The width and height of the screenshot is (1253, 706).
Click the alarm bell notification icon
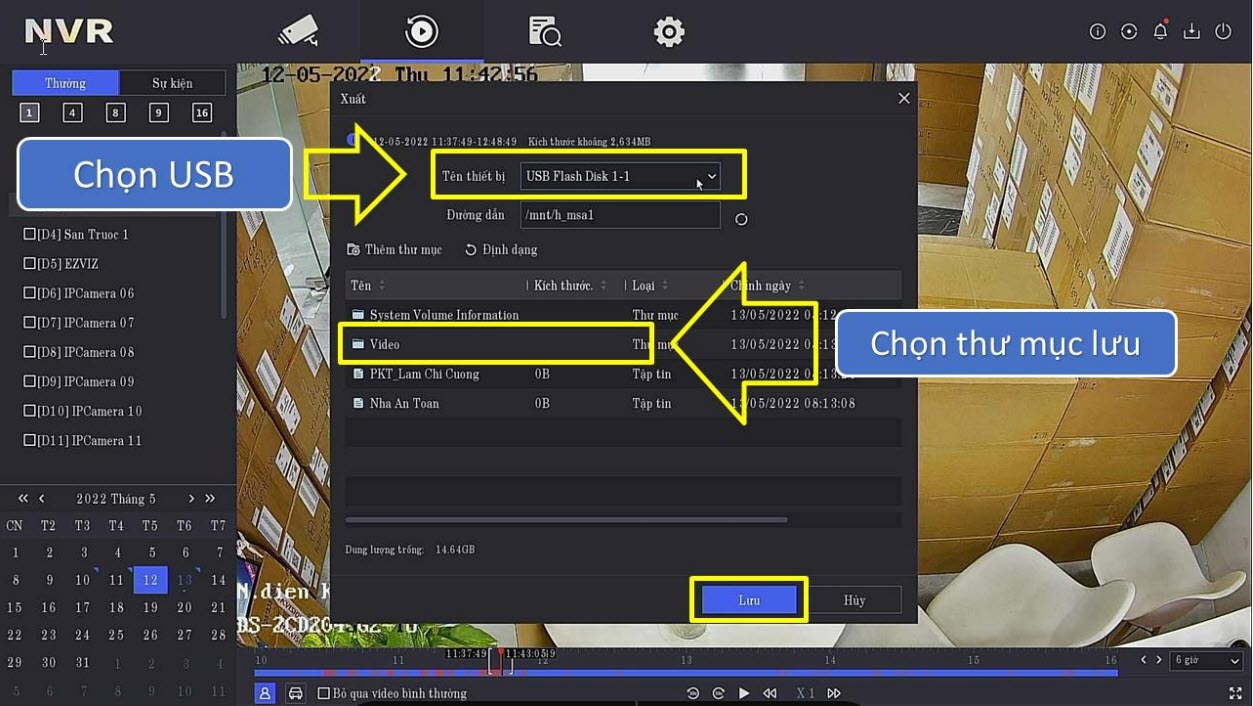pyautogui.click(x=1160, y=32)
